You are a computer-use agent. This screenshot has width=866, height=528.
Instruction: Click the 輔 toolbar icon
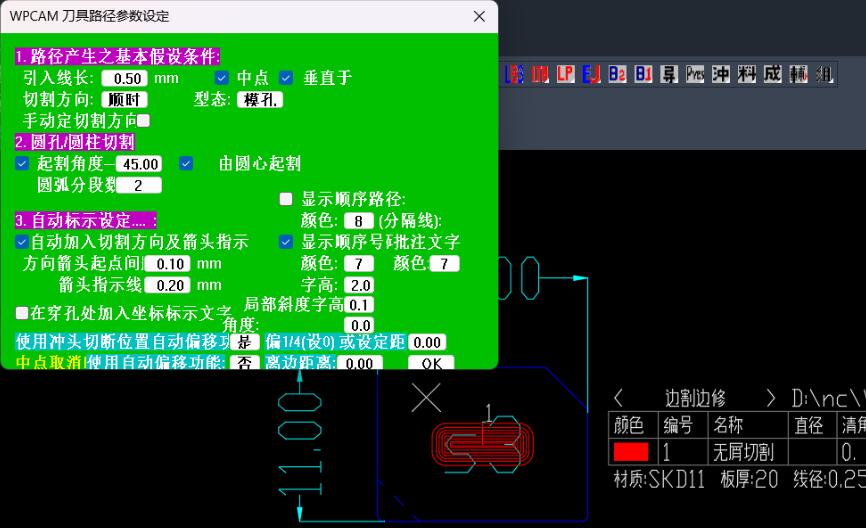[x=799, y=74]
